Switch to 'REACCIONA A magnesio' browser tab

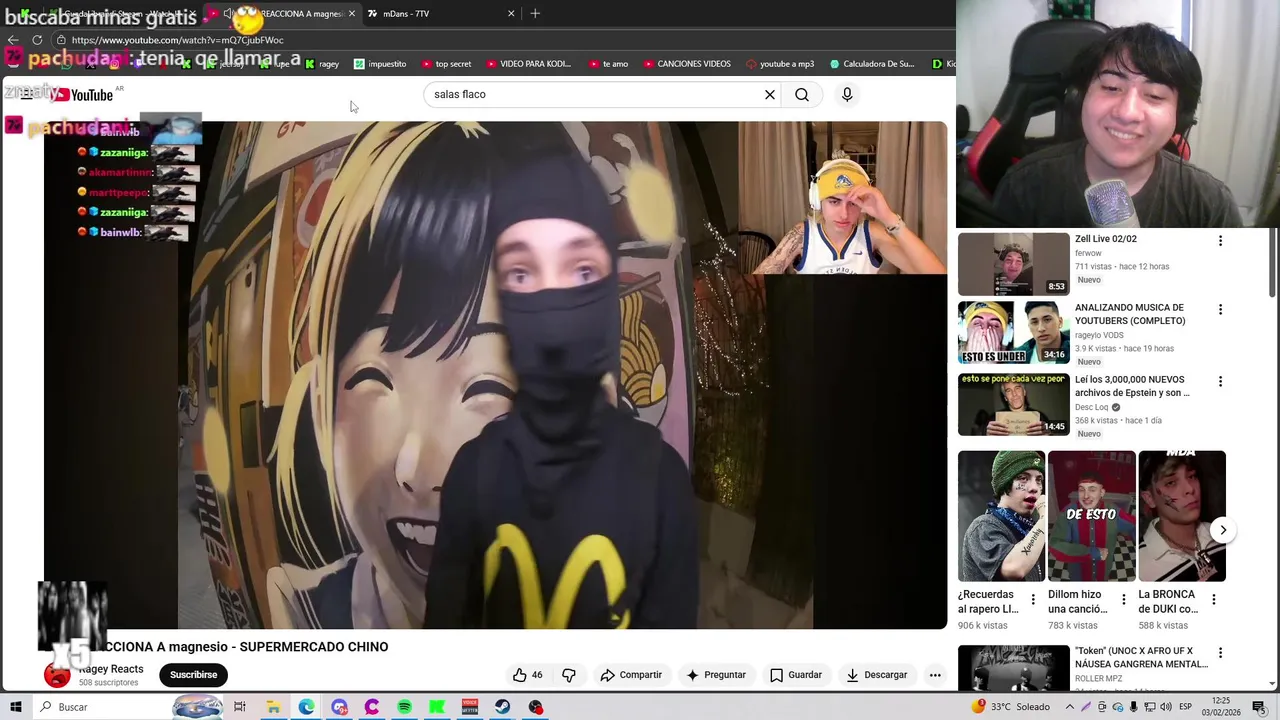(x=280, y=13)
